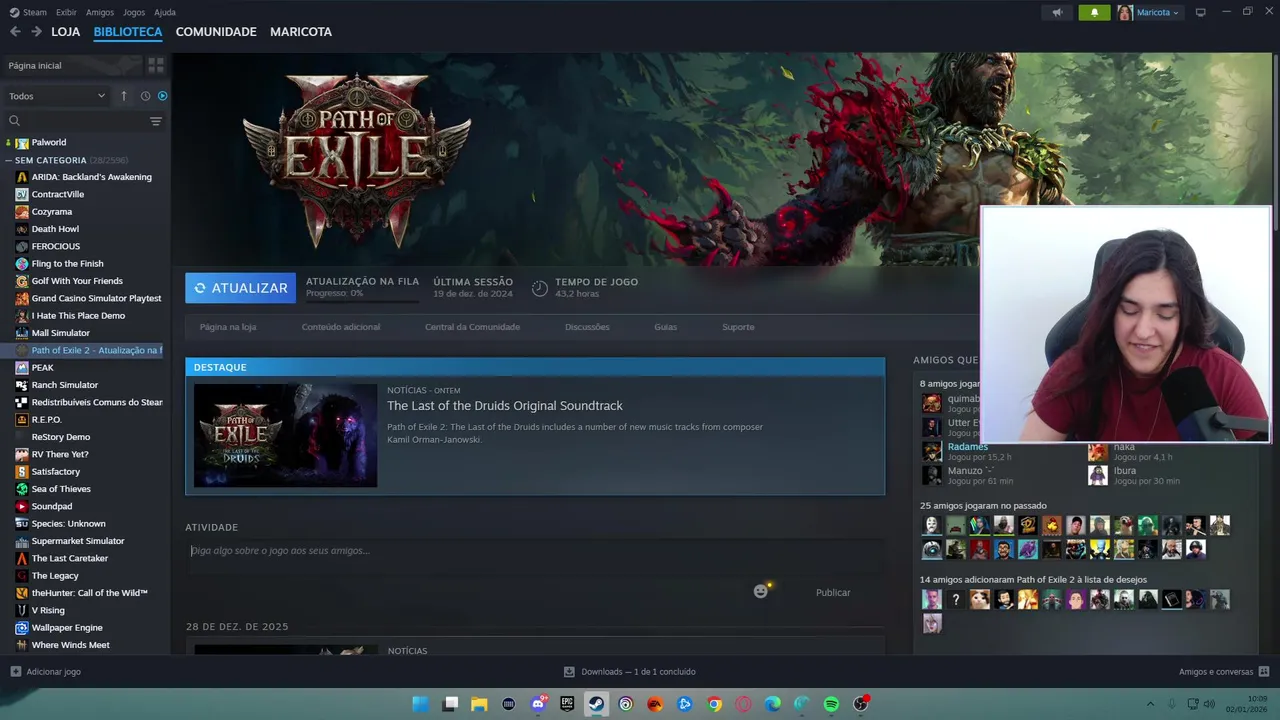1280x720 pixels.
Task: Open Google Chrome from taskbar
Action: [714, 704]
